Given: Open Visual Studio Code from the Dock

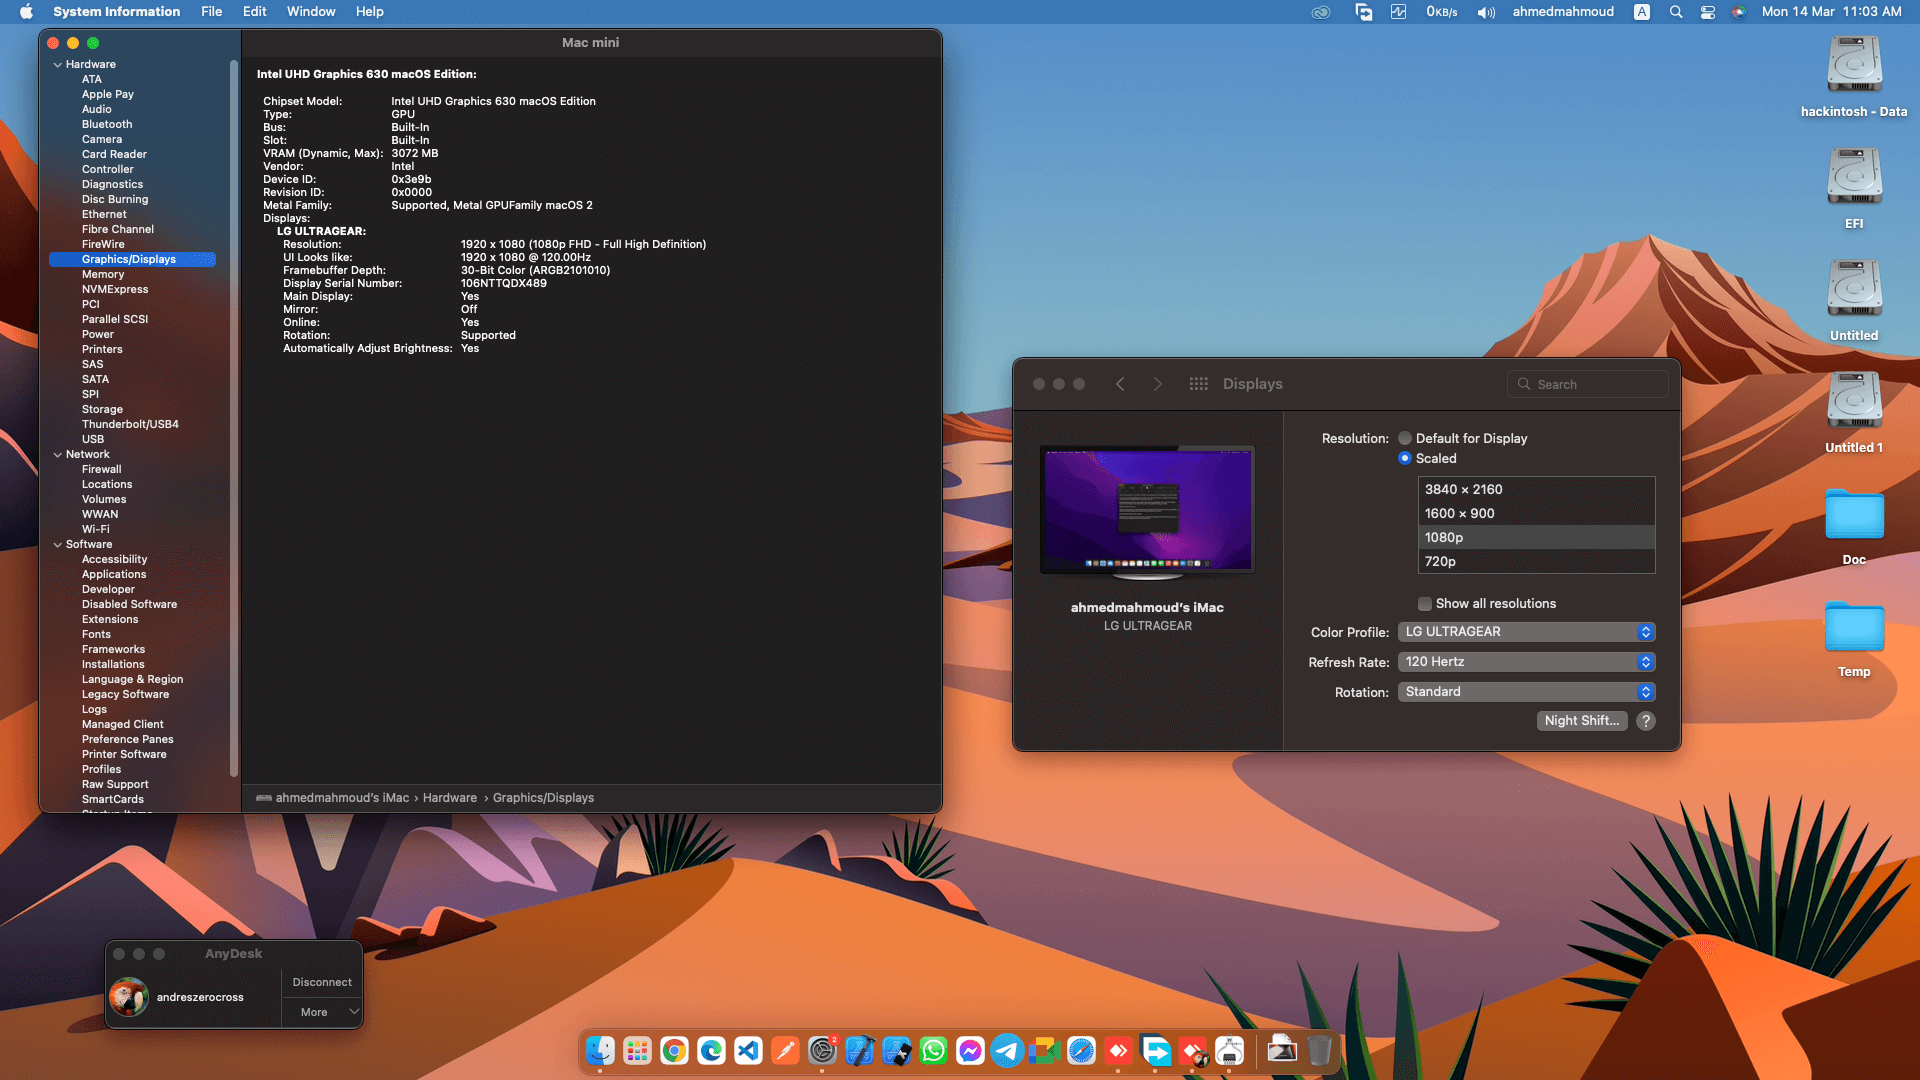Looking at the screenshot, I should pyautogui.click(x=748, y=1051).
